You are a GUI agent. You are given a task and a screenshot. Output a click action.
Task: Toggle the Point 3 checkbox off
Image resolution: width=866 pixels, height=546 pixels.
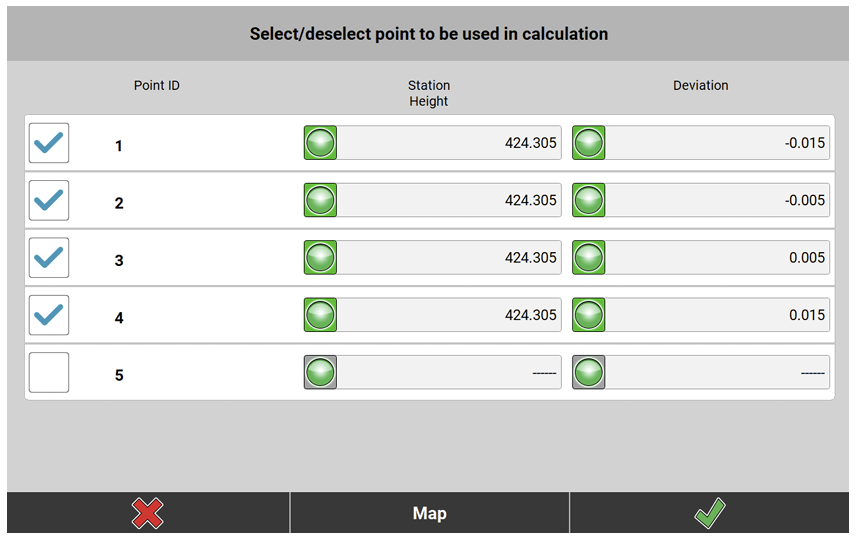point(49,258)
